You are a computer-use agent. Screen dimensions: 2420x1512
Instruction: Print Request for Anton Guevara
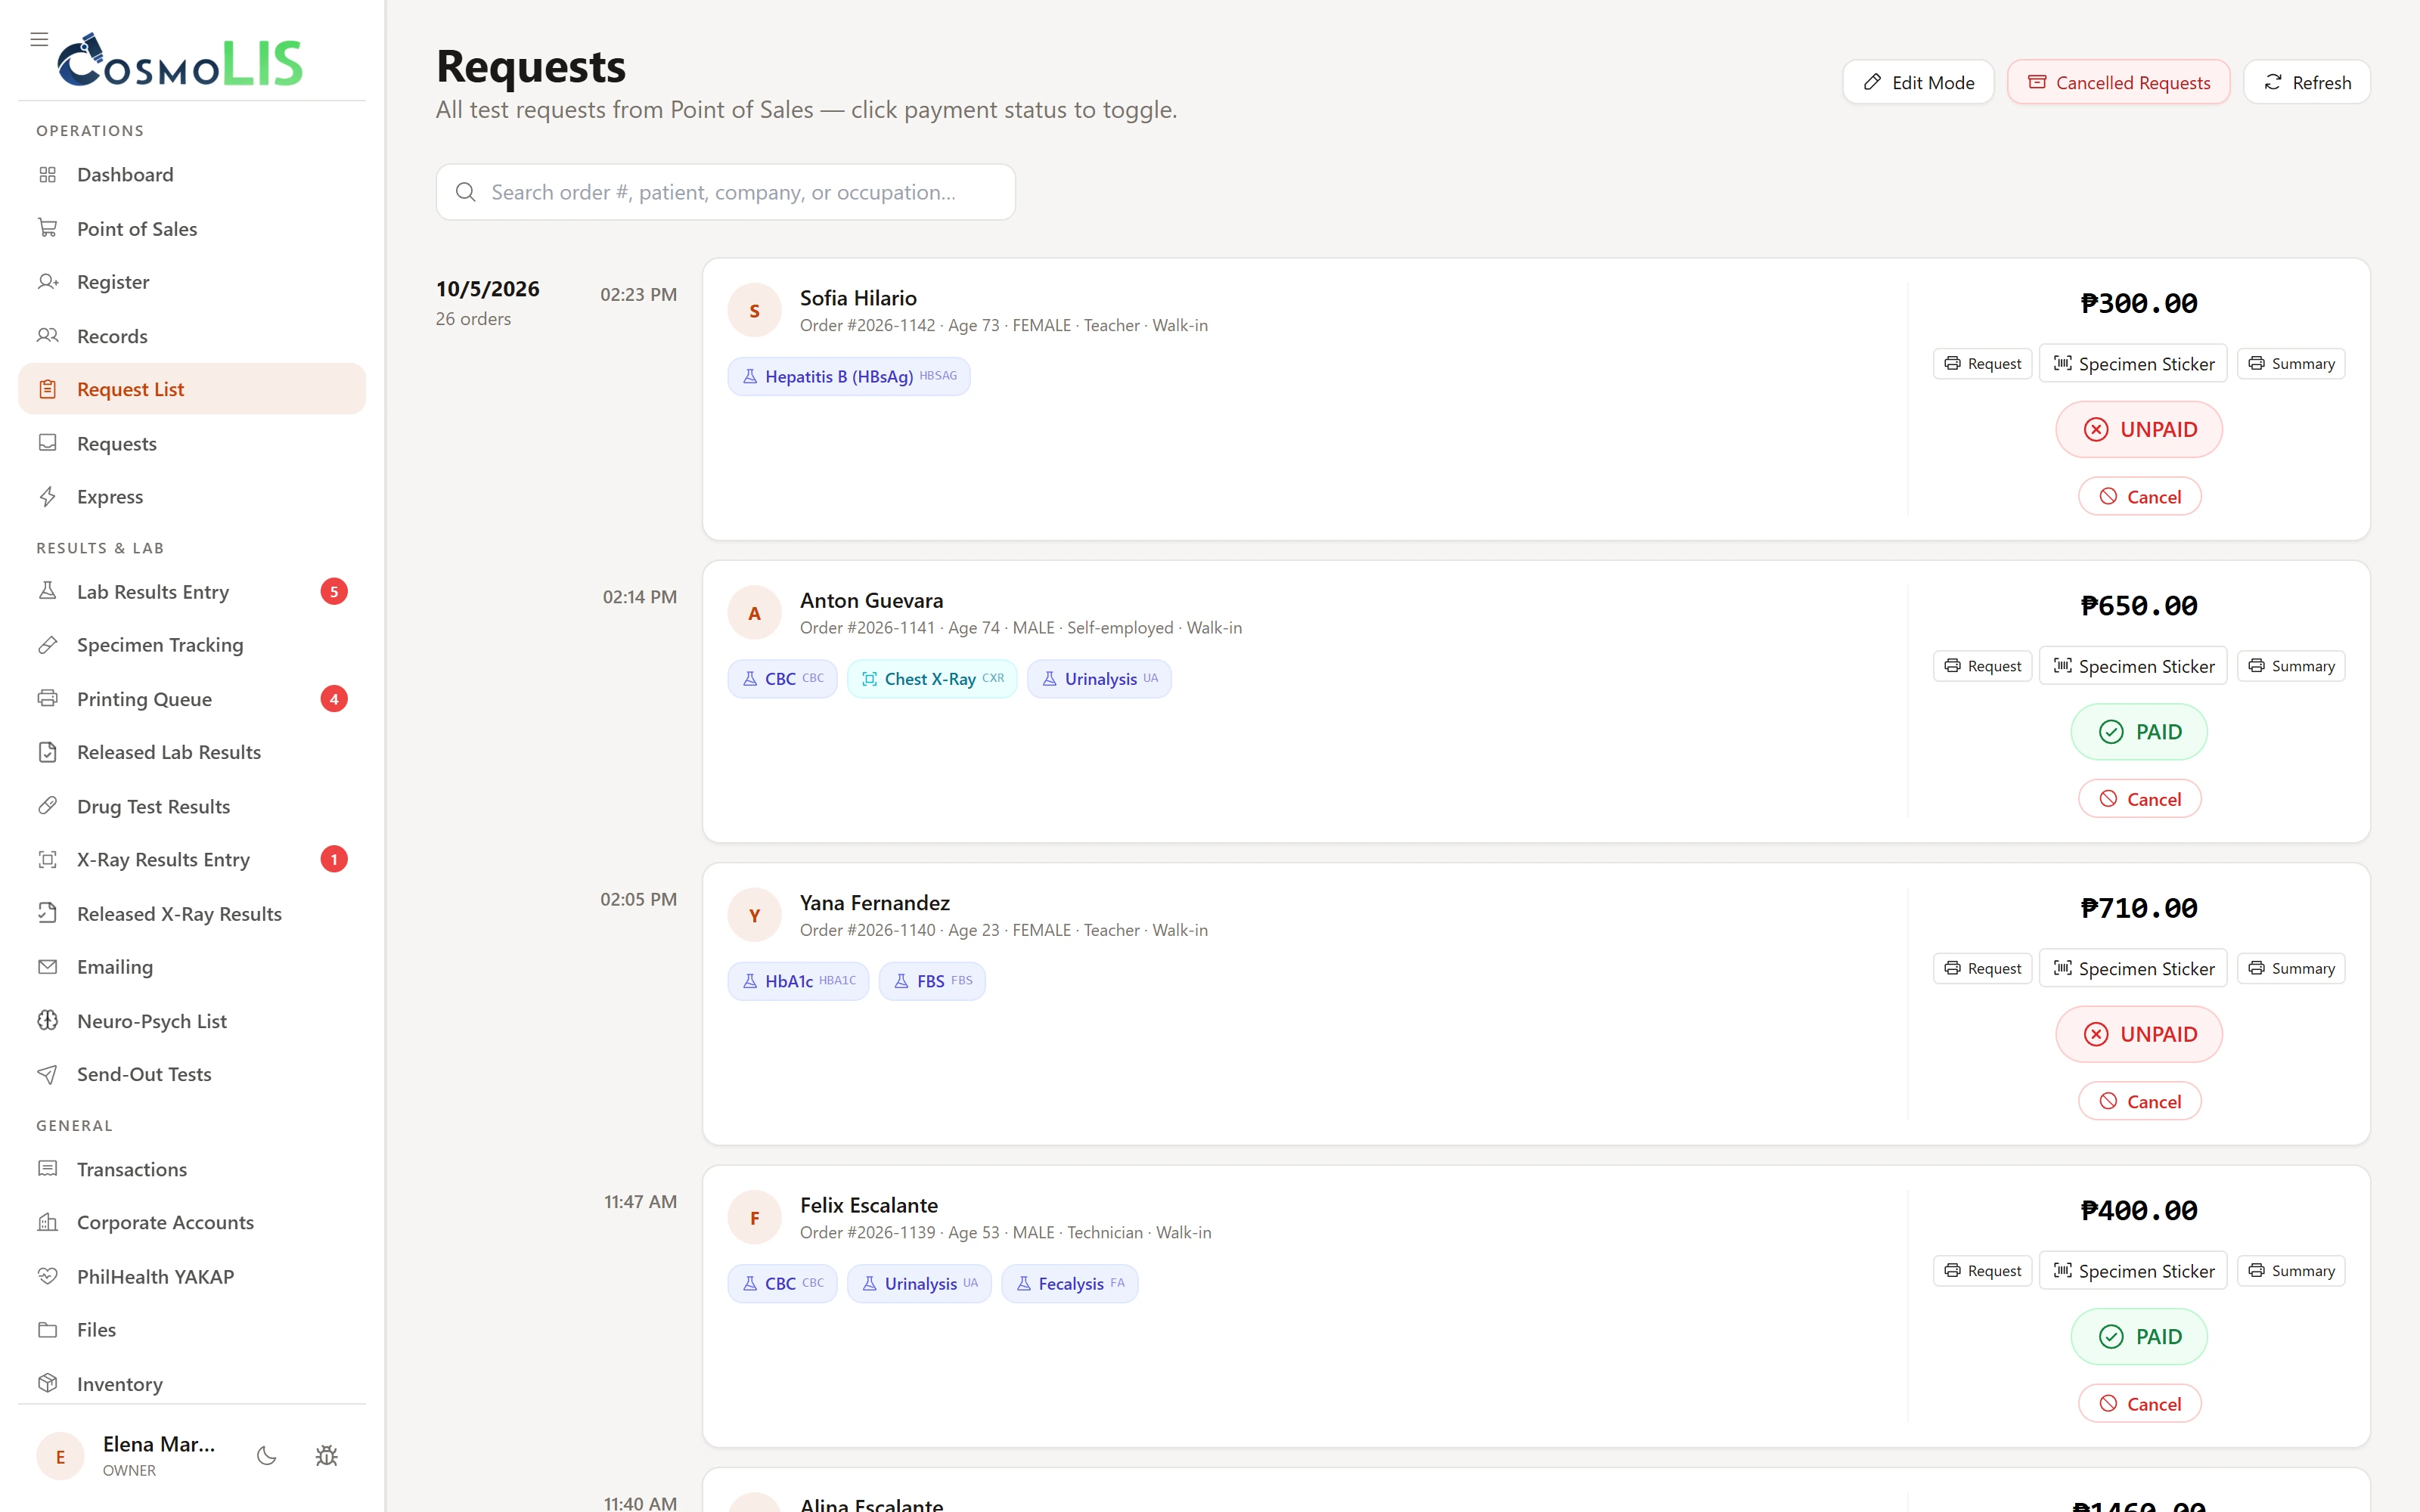pos(1983,666)
